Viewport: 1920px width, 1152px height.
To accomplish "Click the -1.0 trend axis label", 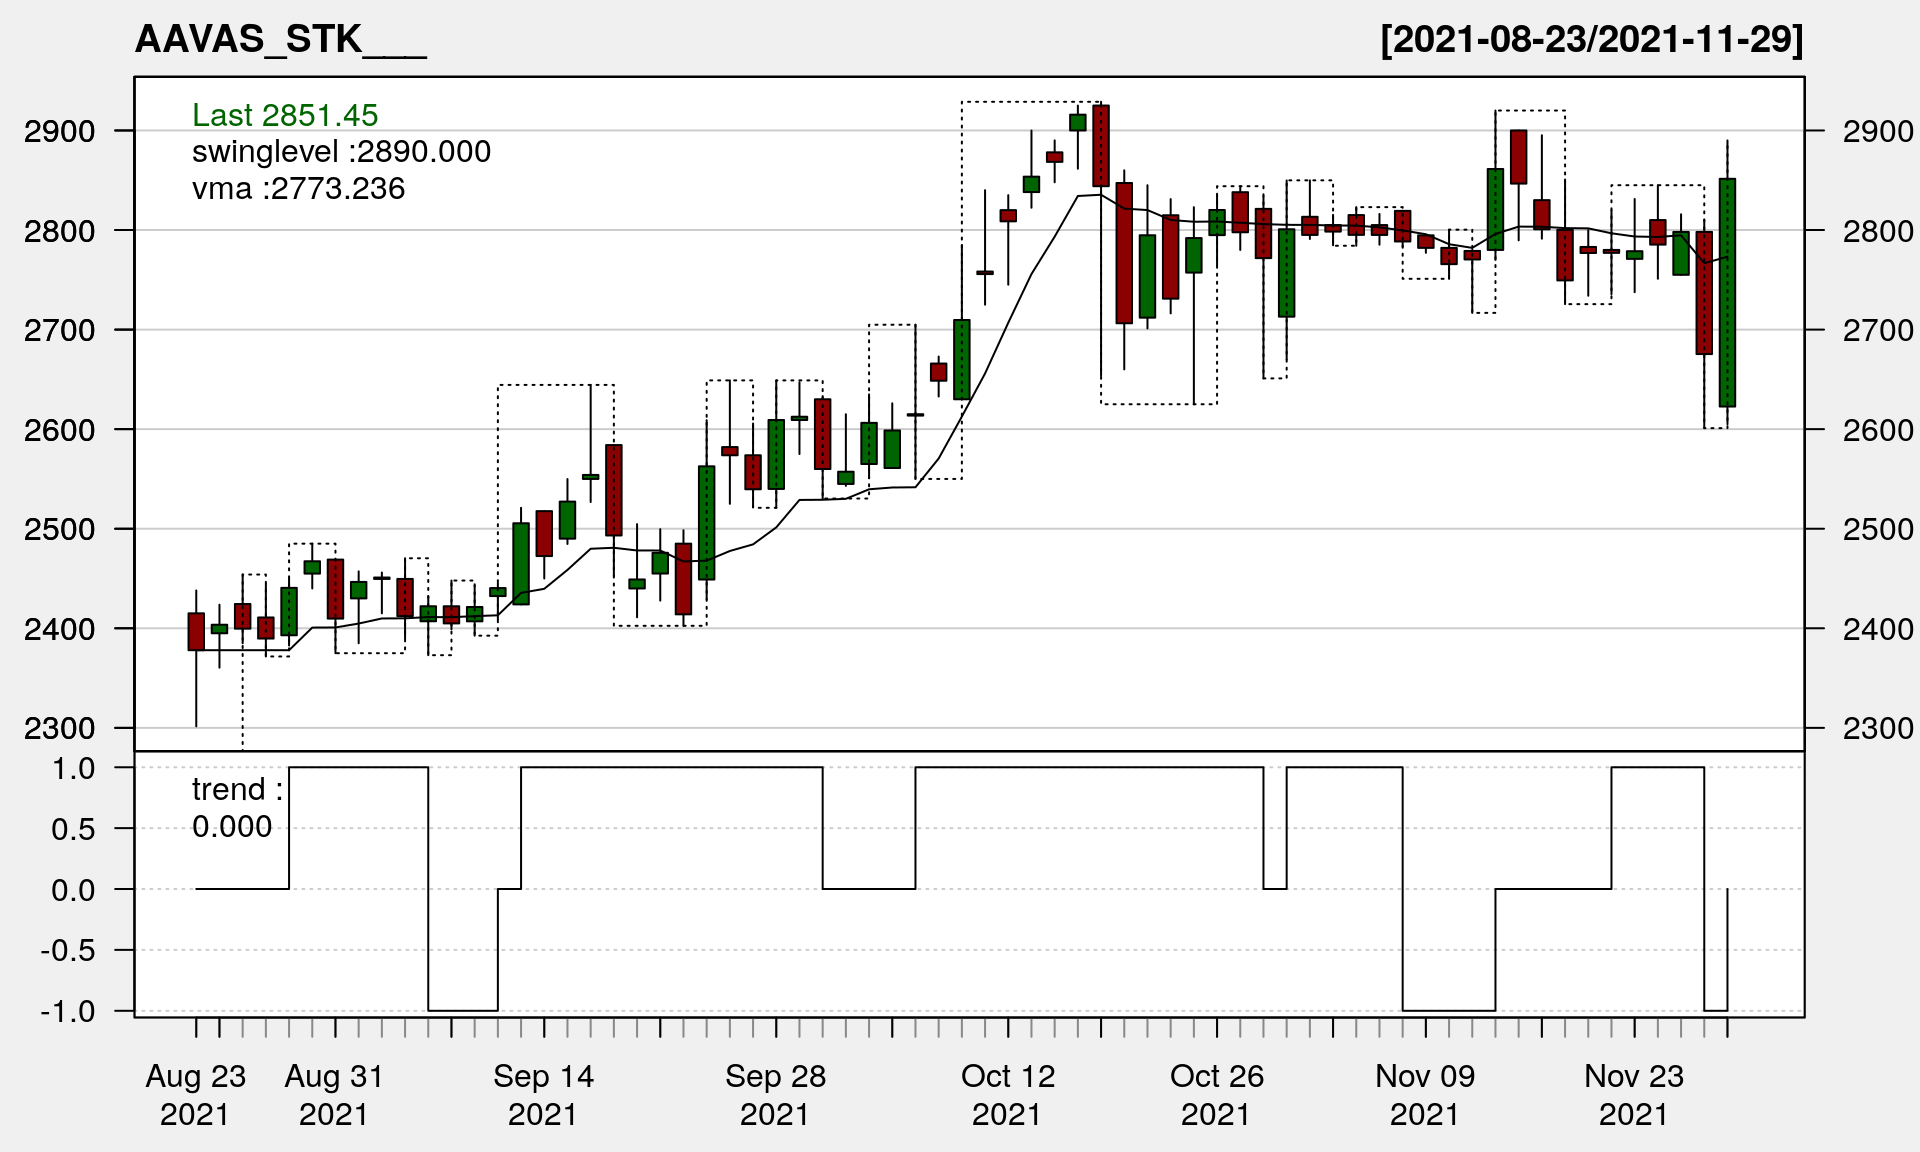I will click(68, 1011).
